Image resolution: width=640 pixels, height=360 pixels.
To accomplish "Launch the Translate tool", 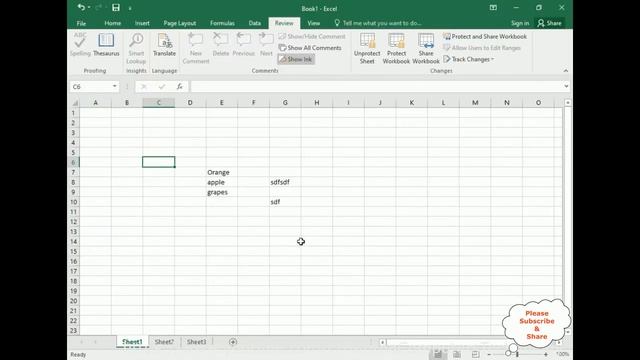I will pos(164,44).
